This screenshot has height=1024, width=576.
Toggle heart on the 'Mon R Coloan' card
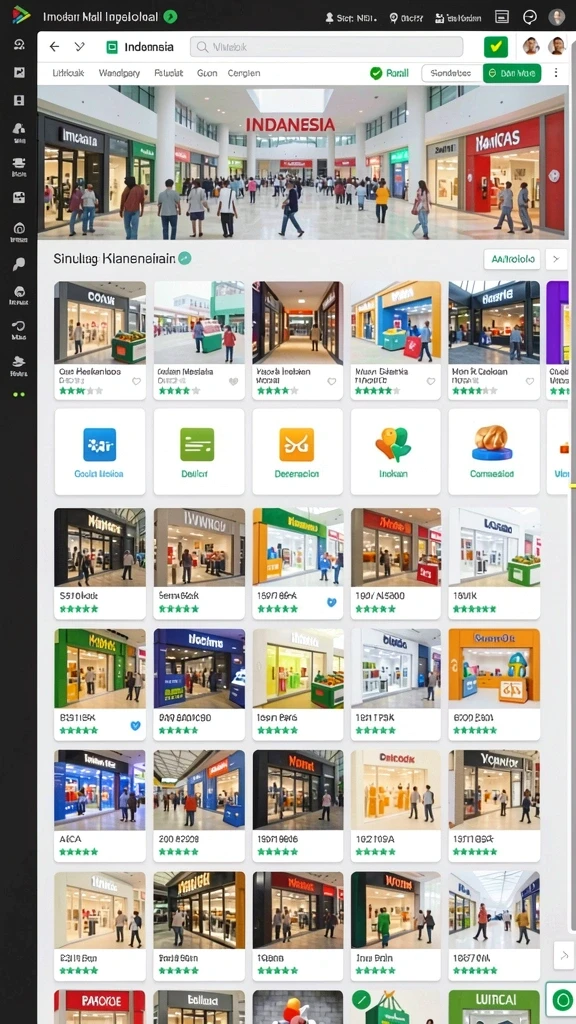tap(530, 381)
